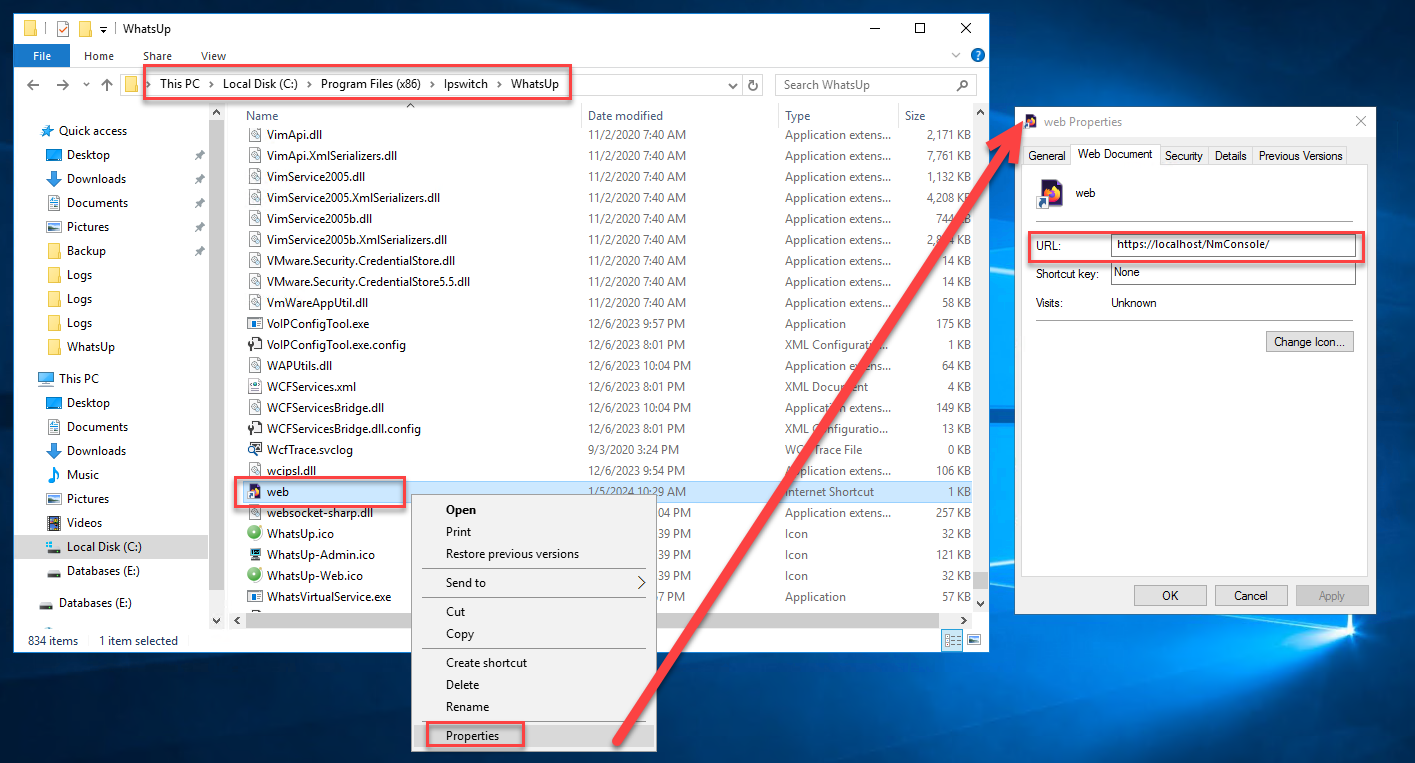This screenshot has width=1415, height=763.
Task: Open the recent locations dropdown arrow
Action: [86, 85]
